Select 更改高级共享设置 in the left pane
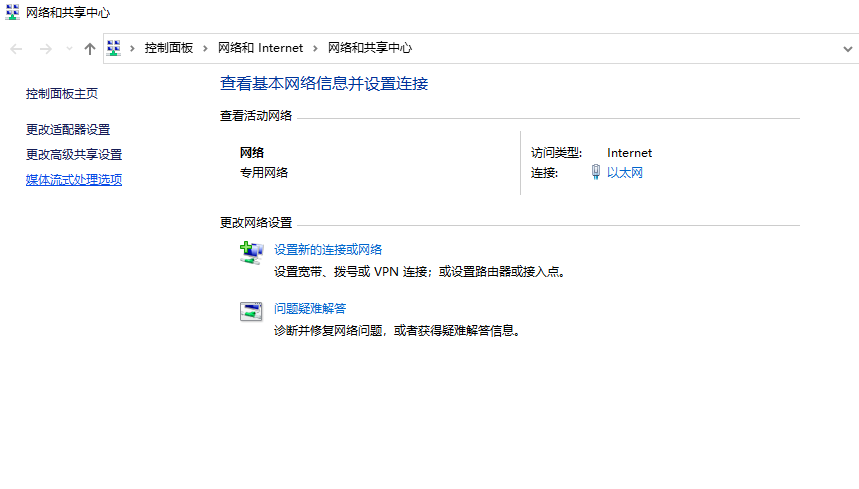 (74, 154)
